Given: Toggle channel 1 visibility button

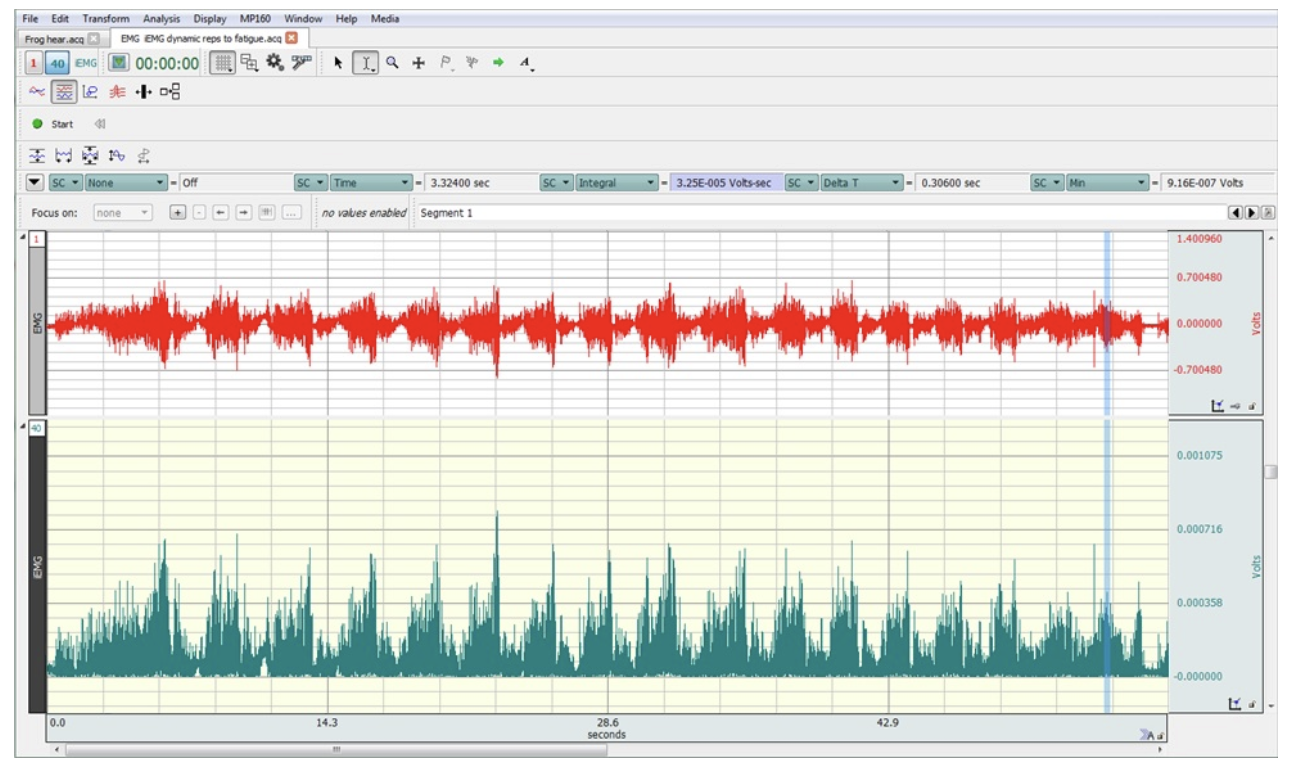Looking at the screenshot, I should pos(35,63).
